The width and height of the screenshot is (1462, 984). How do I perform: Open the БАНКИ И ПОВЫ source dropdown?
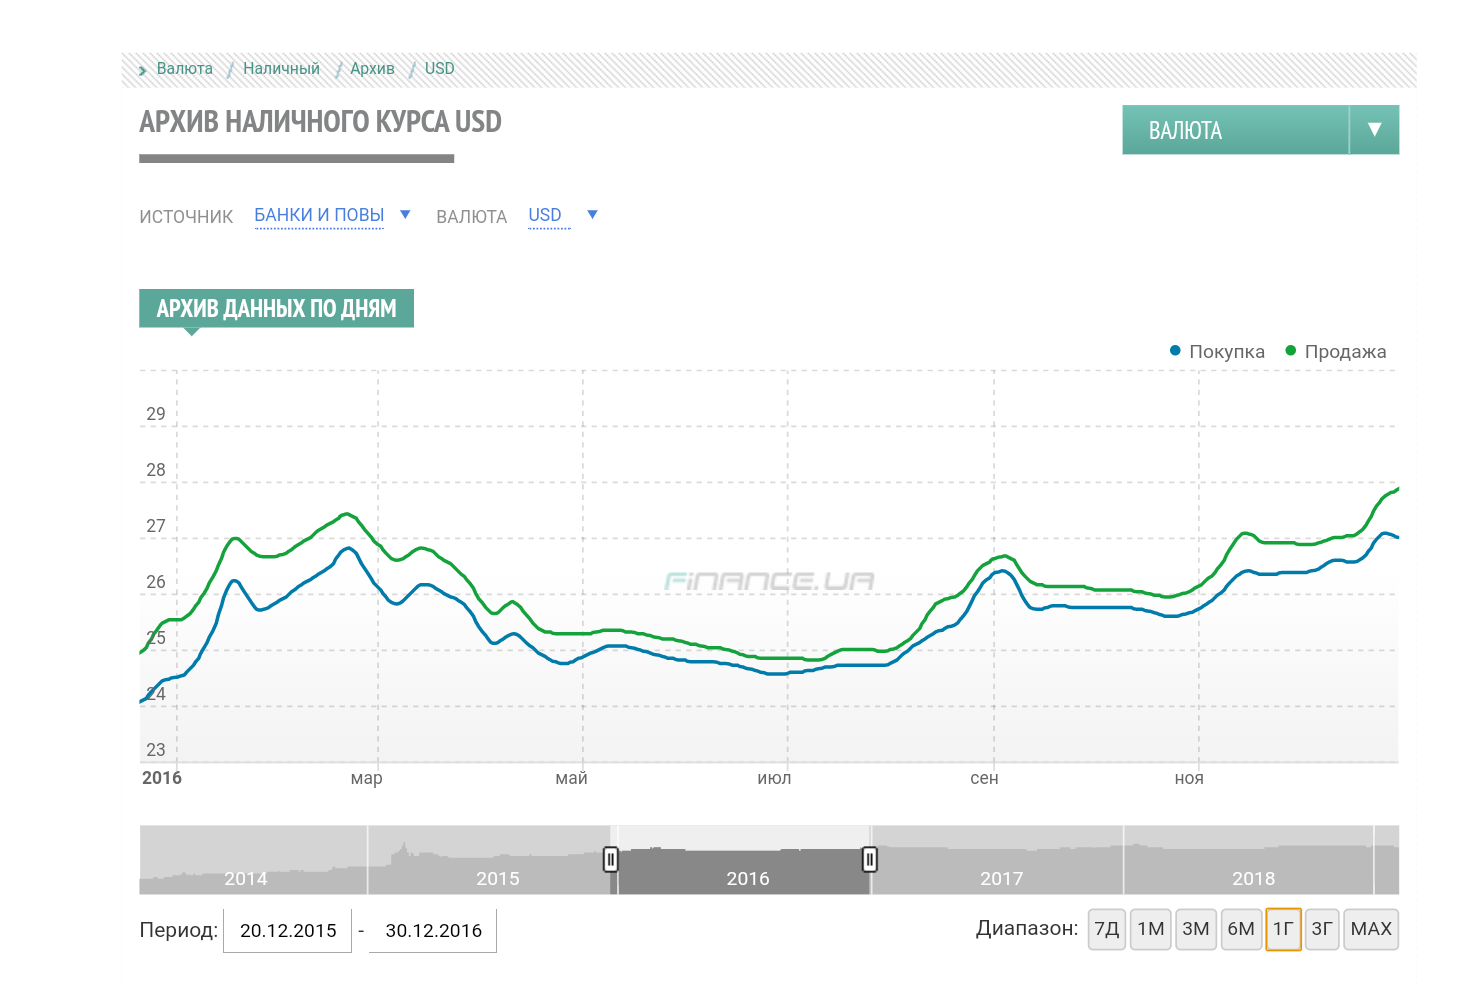319,215
